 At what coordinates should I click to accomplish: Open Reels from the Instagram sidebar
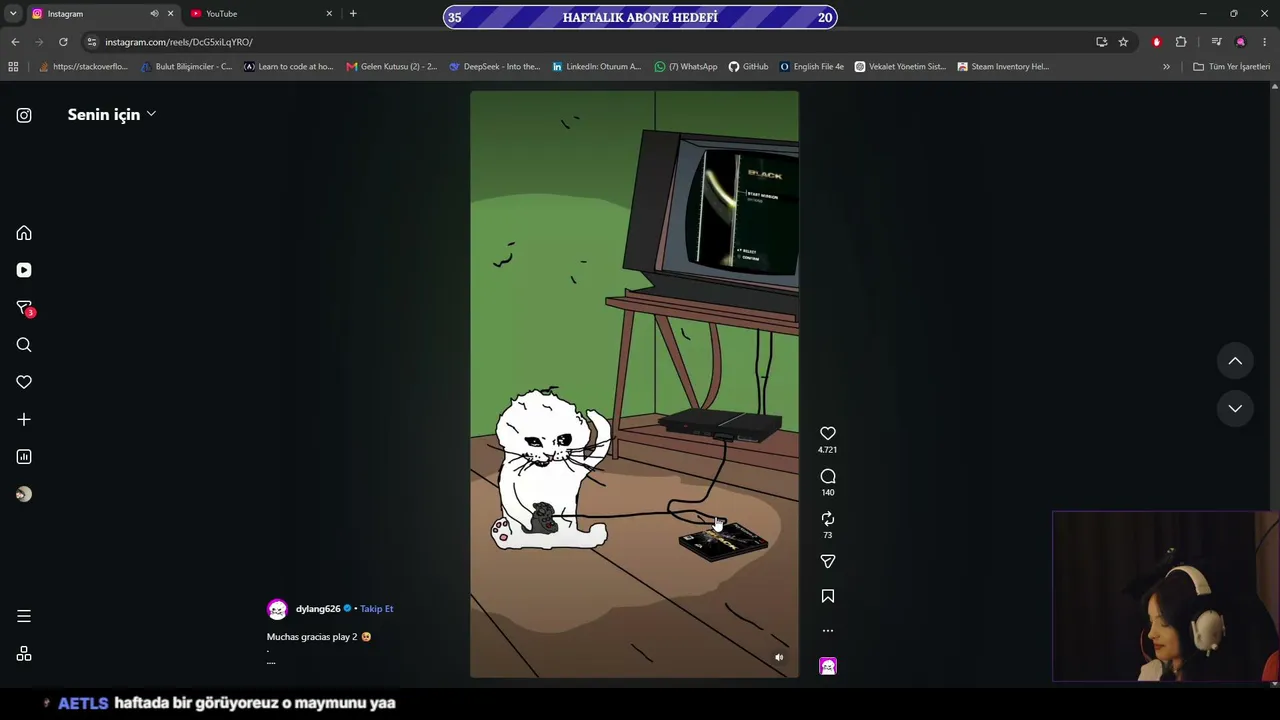(x=24, y=270)
